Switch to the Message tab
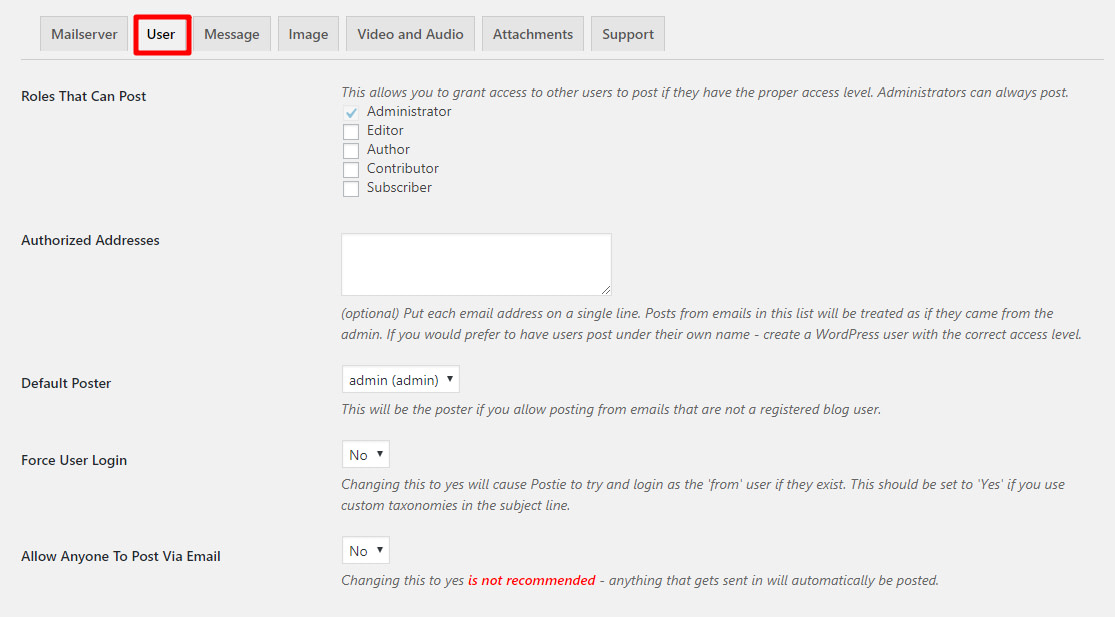This screenshot has width=1115, height=617. [231, 33]
